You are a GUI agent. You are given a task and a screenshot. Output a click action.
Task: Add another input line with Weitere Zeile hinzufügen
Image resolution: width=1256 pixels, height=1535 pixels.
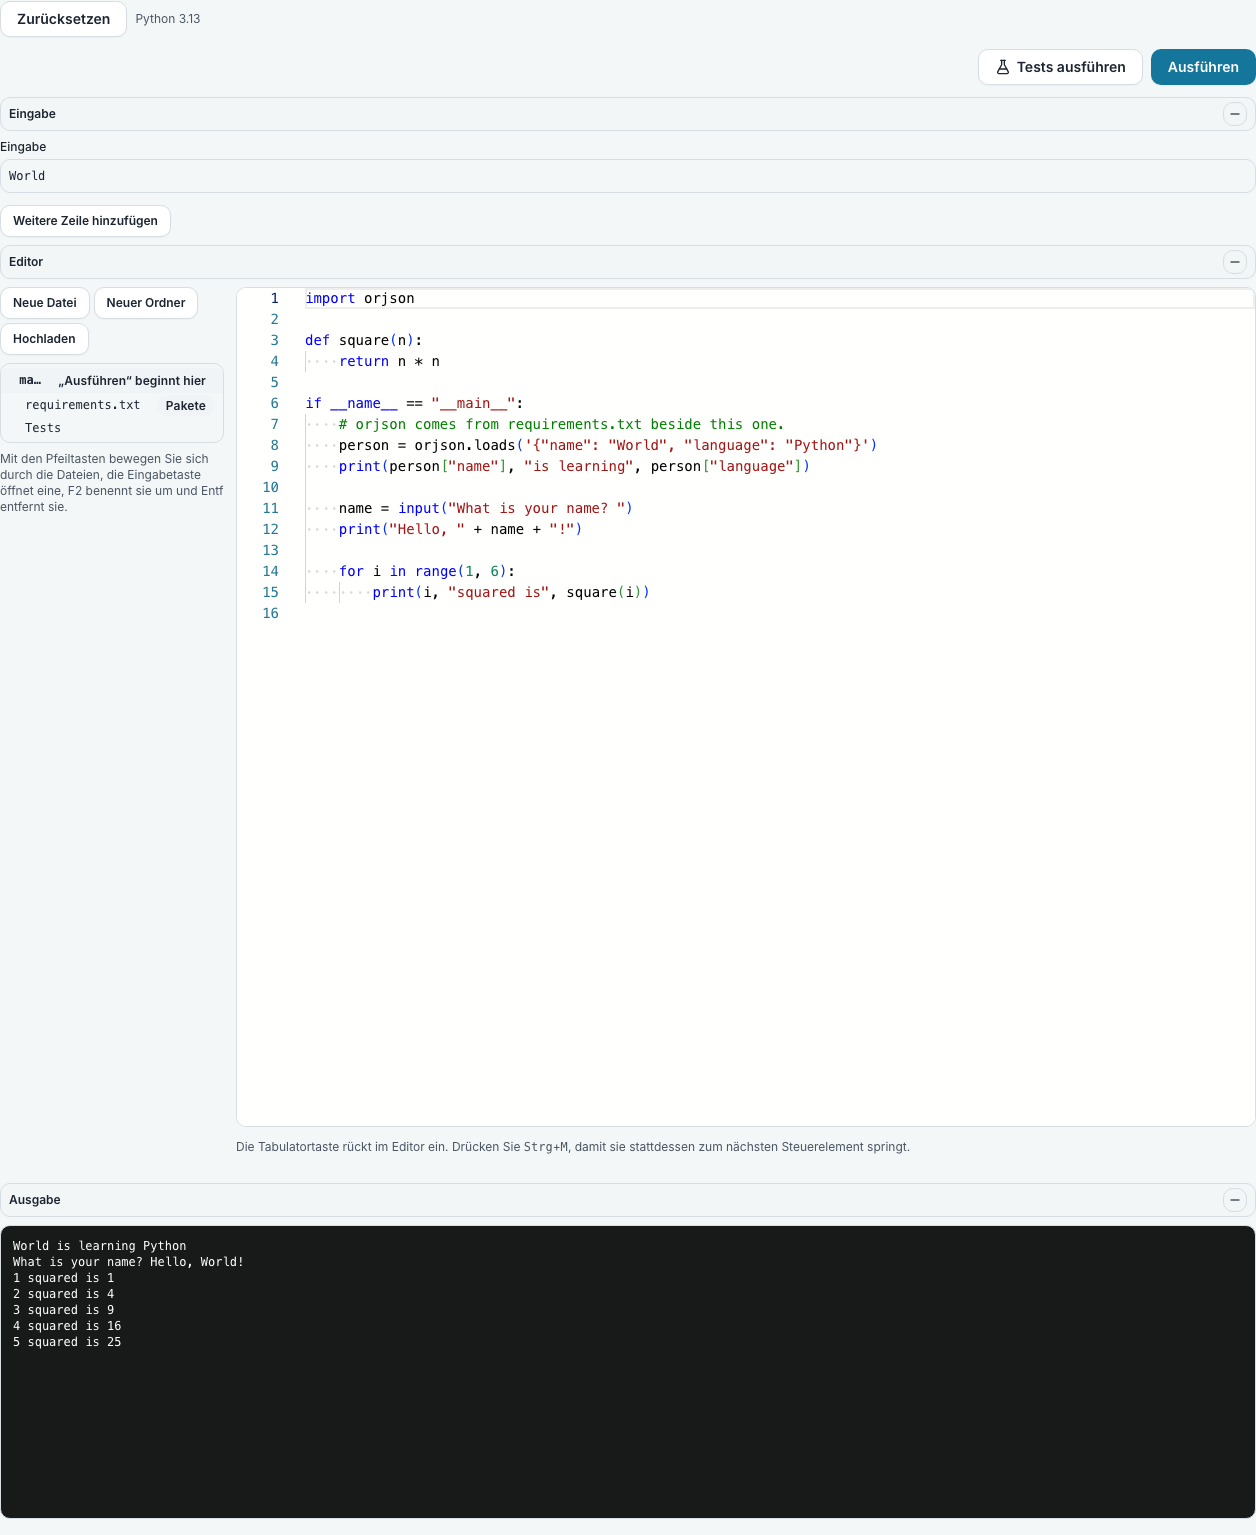point(85,221)
